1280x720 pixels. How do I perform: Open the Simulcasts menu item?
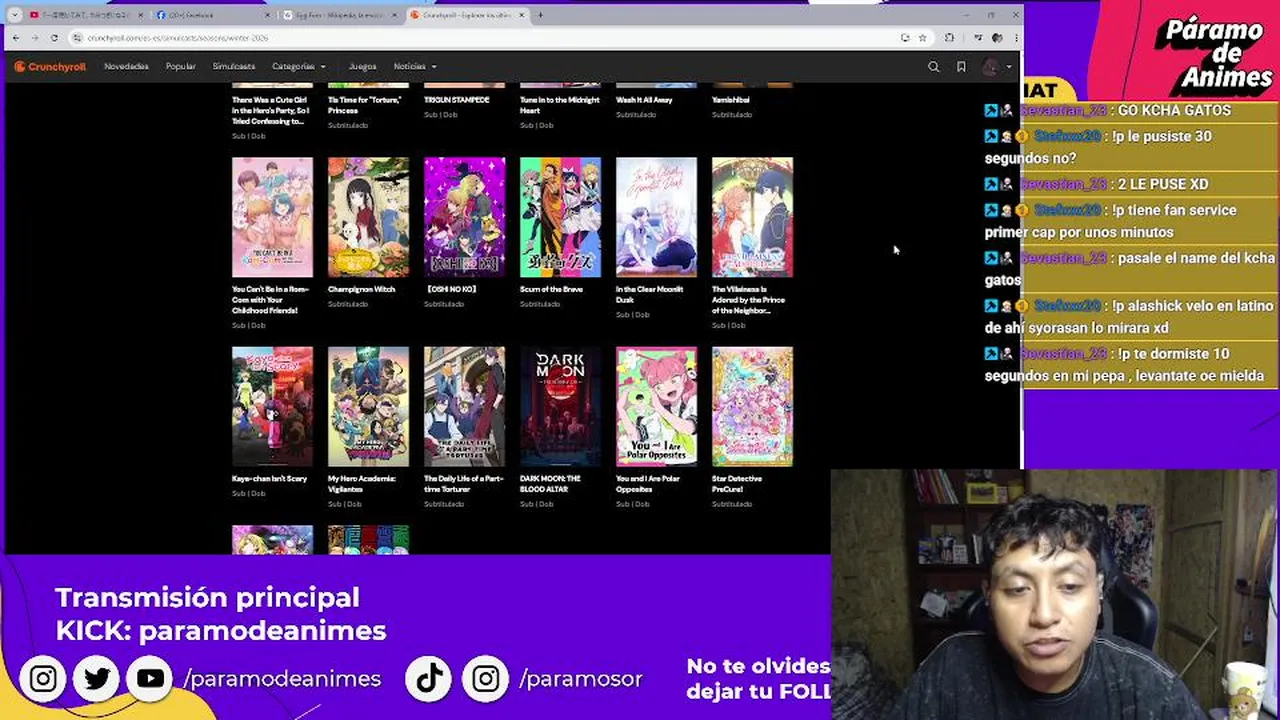tap(234, 66)
